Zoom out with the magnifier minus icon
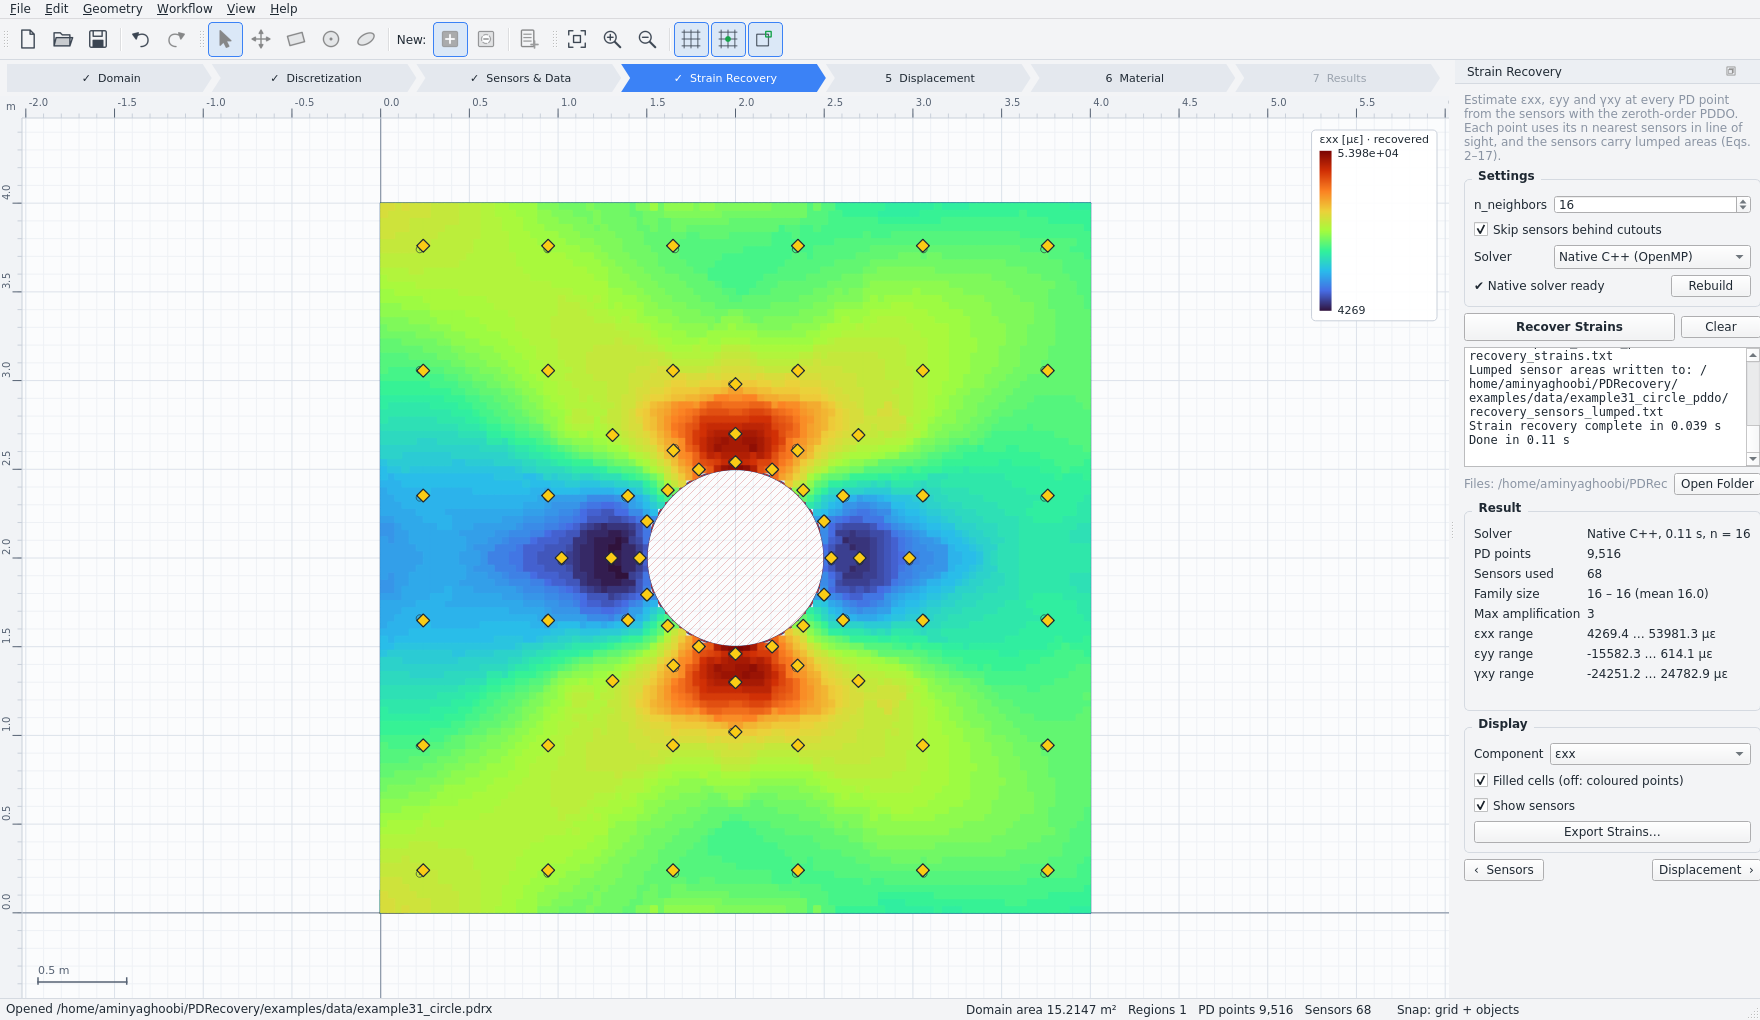 point(647,39)
